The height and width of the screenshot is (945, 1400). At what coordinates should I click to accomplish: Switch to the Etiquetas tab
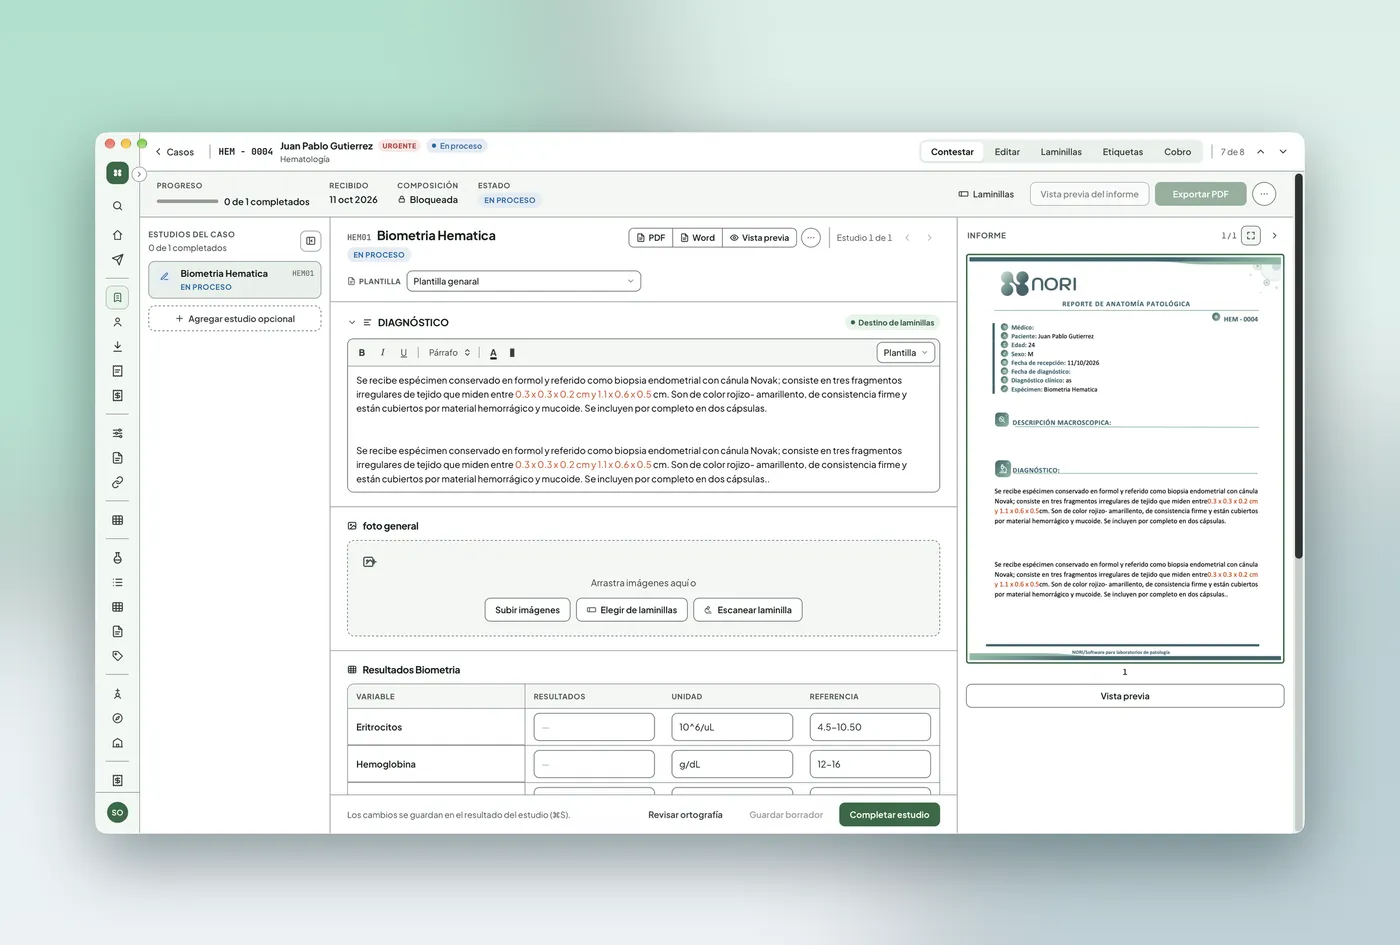tap(1122, 152)
